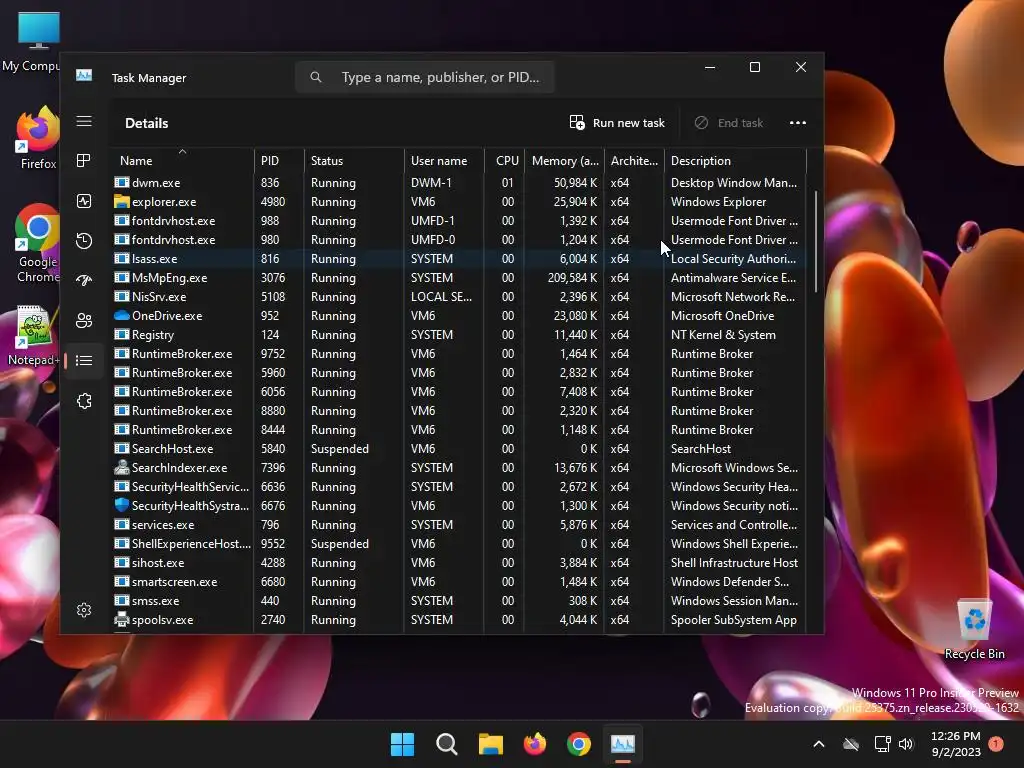Select RuntimeBroker.exe with PID 8444
1024x768 pixels.
click(460, 430)
